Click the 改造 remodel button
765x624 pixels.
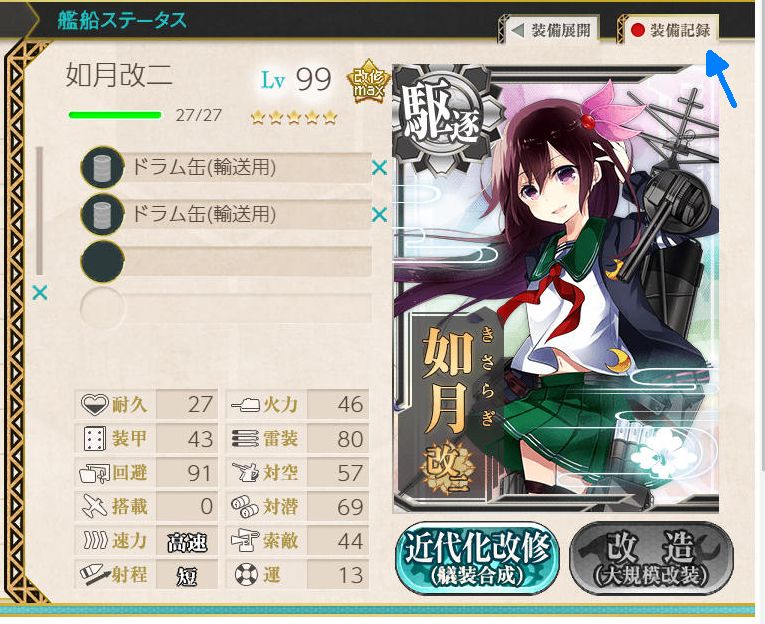[652, 559]
